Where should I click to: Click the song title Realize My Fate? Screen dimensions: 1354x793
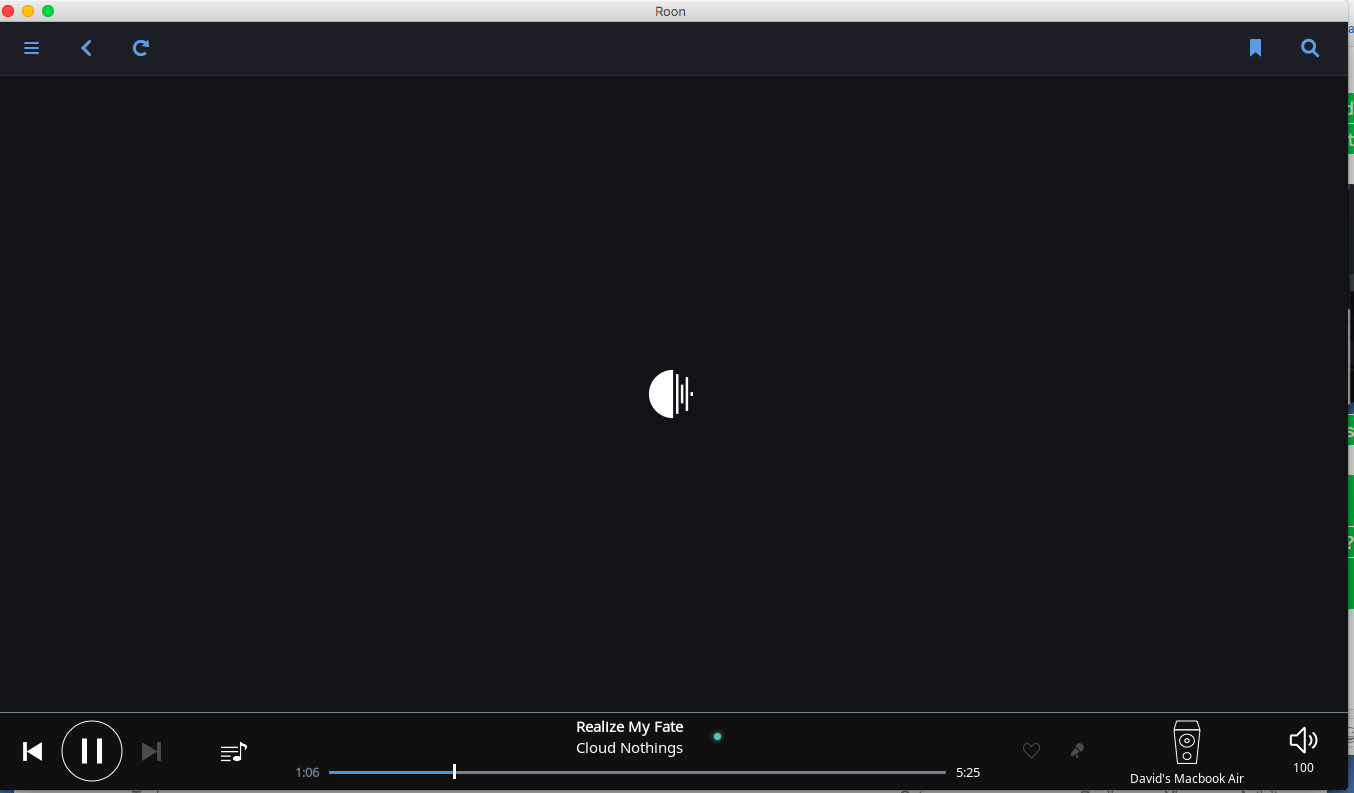point(629,727)
